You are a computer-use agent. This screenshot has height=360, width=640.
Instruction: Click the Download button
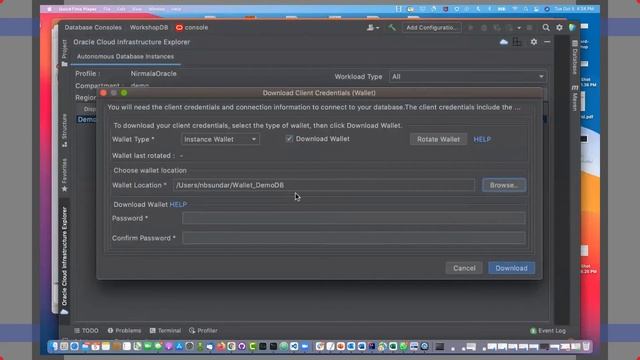tap(511, 268)
